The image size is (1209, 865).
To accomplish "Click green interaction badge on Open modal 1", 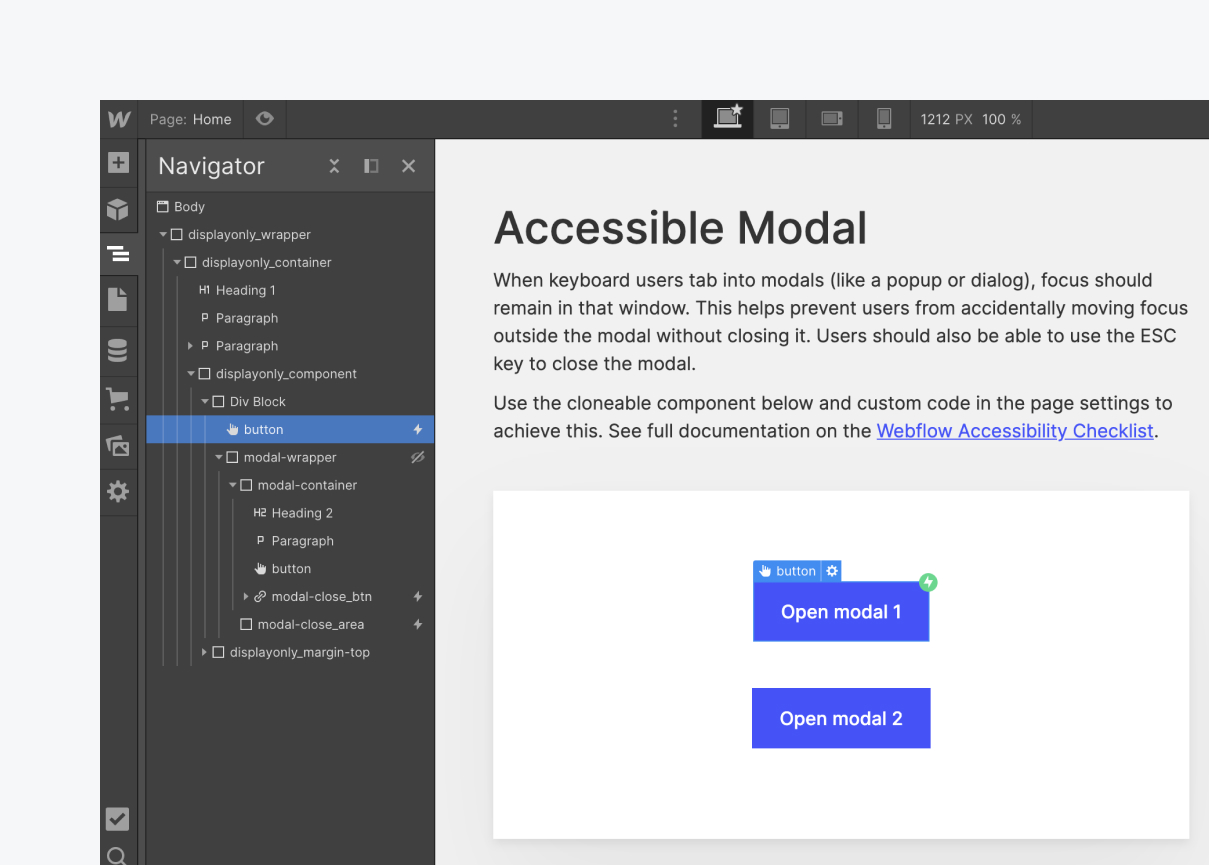I will click(928, 582).
